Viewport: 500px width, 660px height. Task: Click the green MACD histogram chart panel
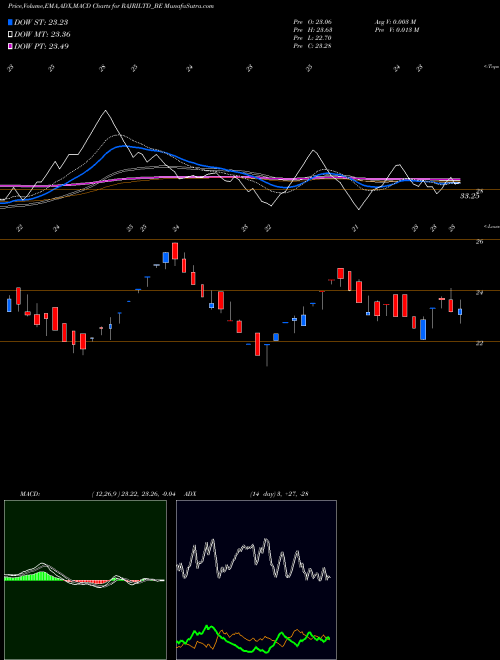[x=85, y=580]
